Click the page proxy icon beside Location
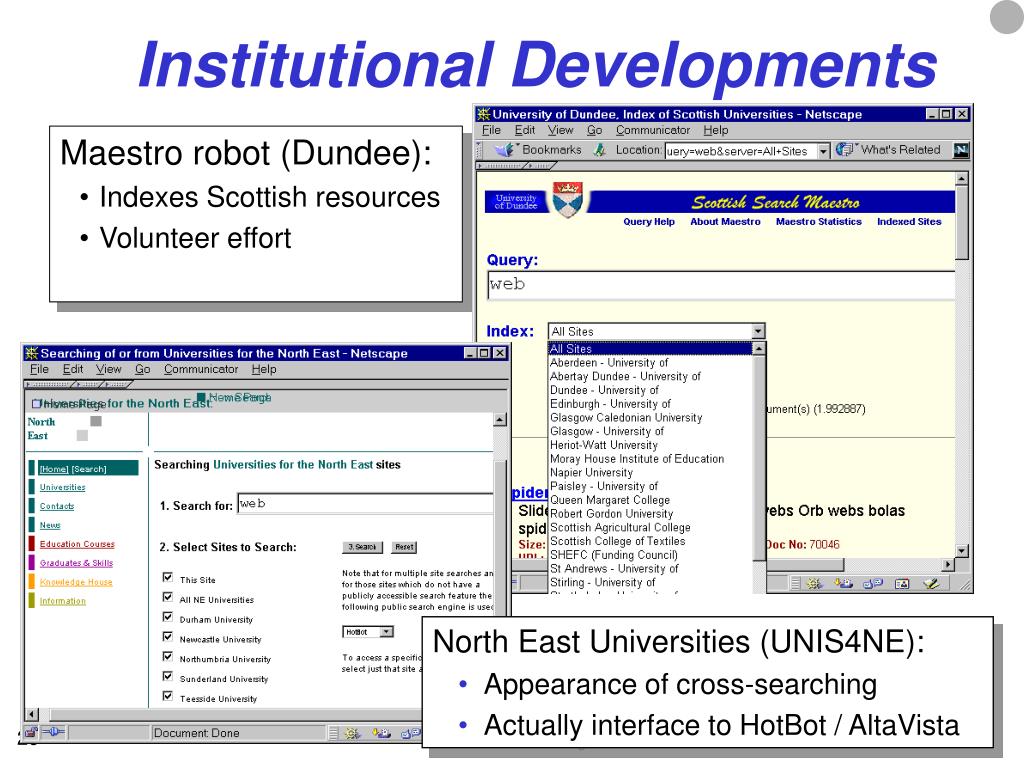Screen dimensions: 1024x768 click(x=600, y=150)
